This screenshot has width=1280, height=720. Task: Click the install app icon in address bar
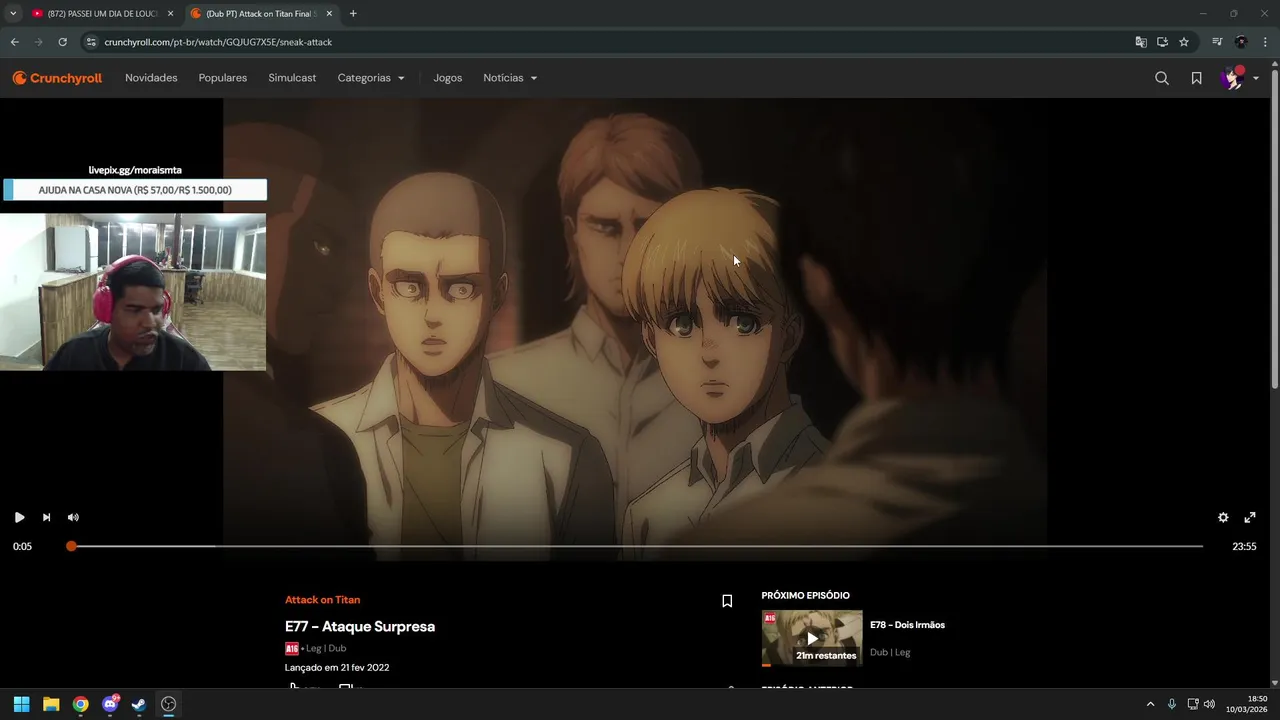coord(1162,42)
